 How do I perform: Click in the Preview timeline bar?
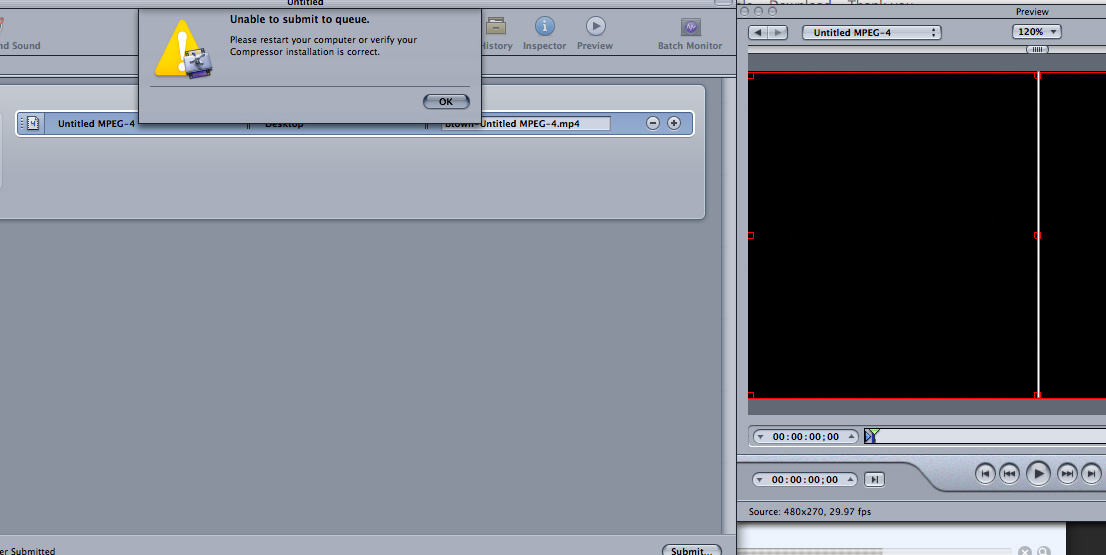(x=985, y=437)
